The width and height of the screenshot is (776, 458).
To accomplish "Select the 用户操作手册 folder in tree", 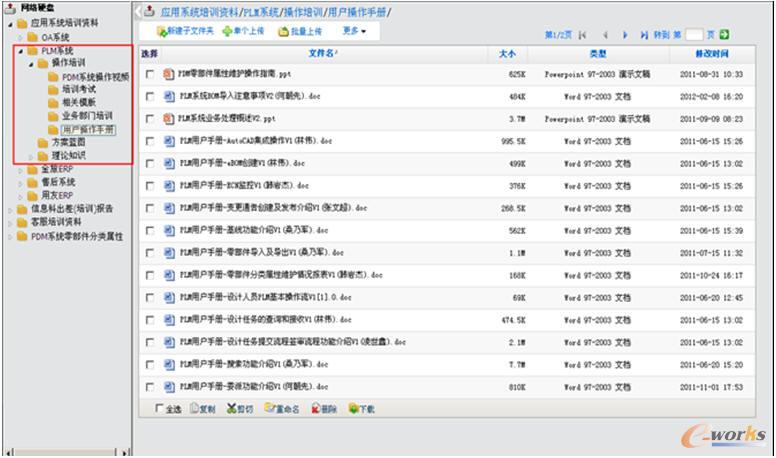I will tap(88, 130).
